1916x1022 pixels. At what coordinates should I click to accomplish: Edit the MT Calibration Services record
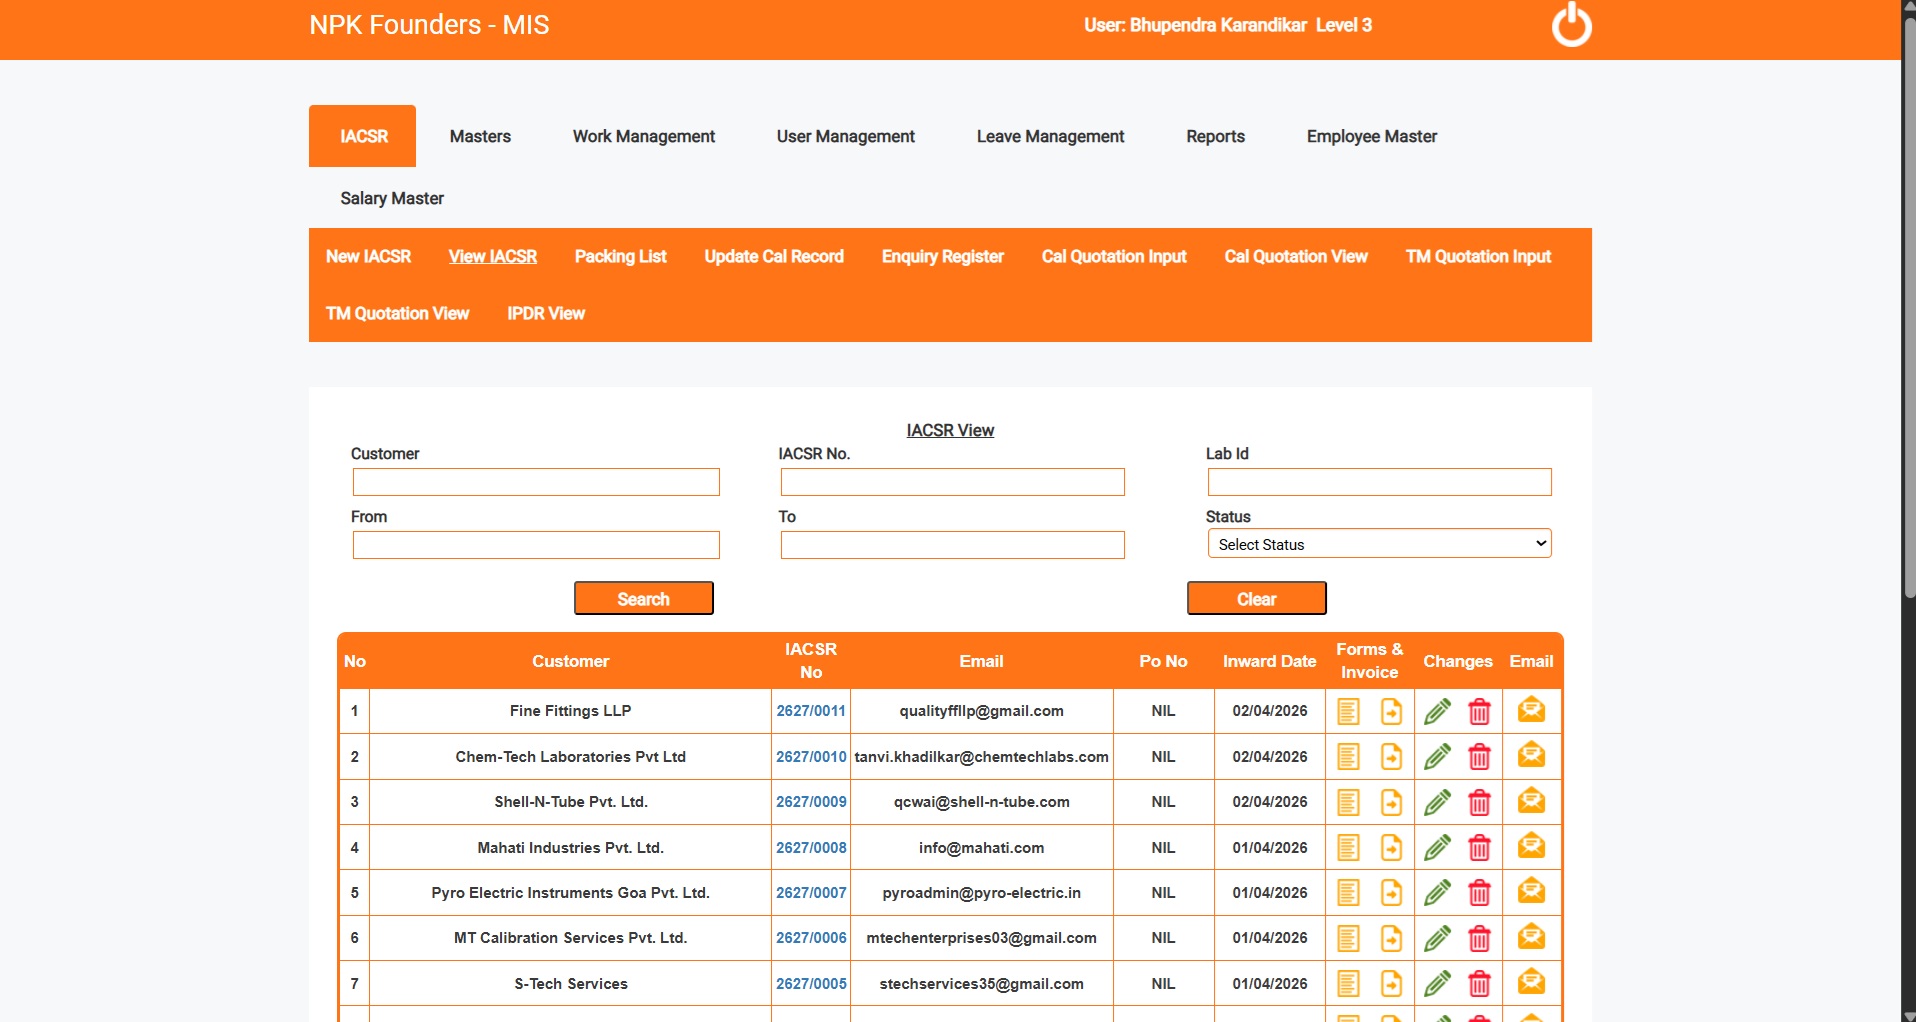(x=1437, y=938)
